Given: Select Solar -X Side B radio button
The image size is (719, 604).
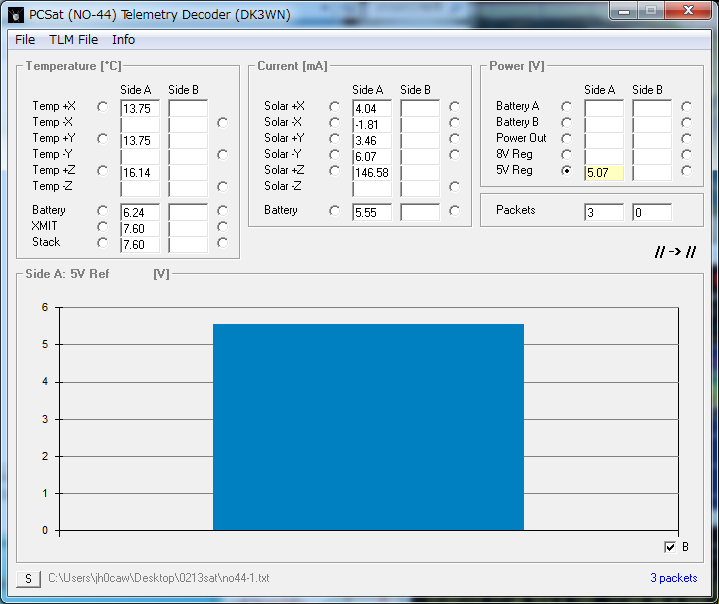Looking at the screenshot, I should coord(454,122).
